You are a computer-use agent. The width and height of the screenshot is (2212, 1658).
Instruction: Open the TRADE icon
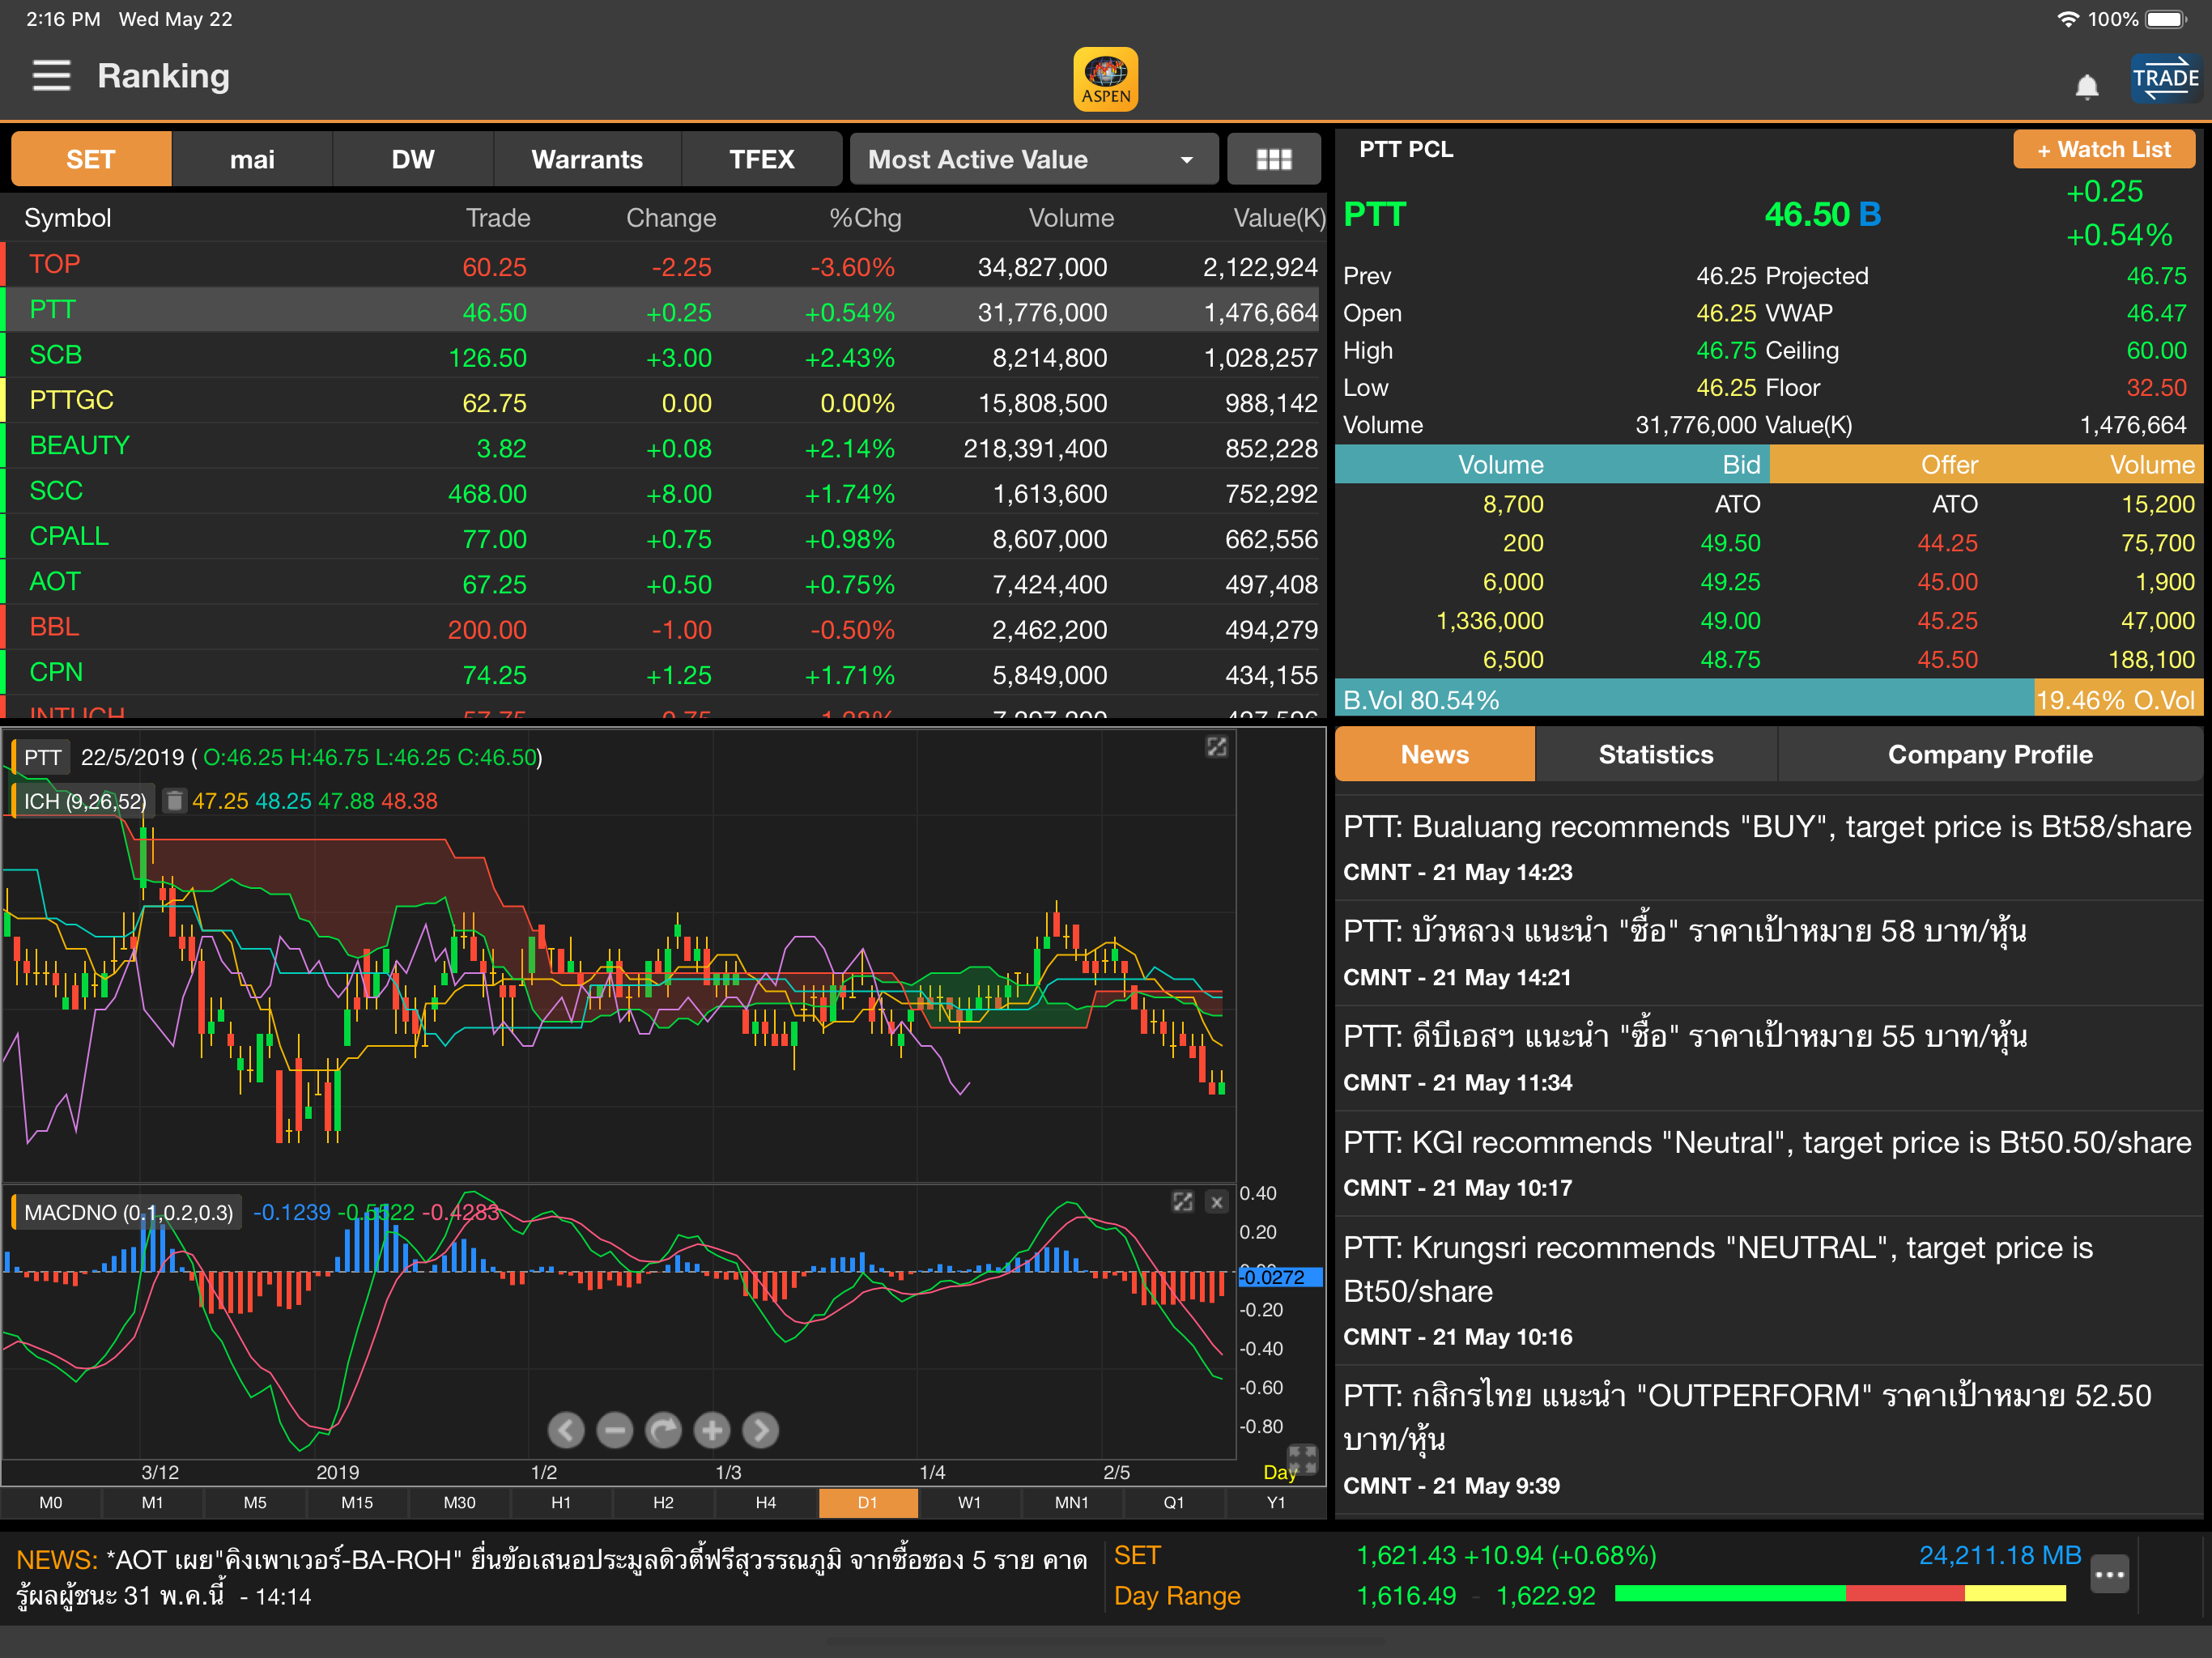click(2164, 79)
